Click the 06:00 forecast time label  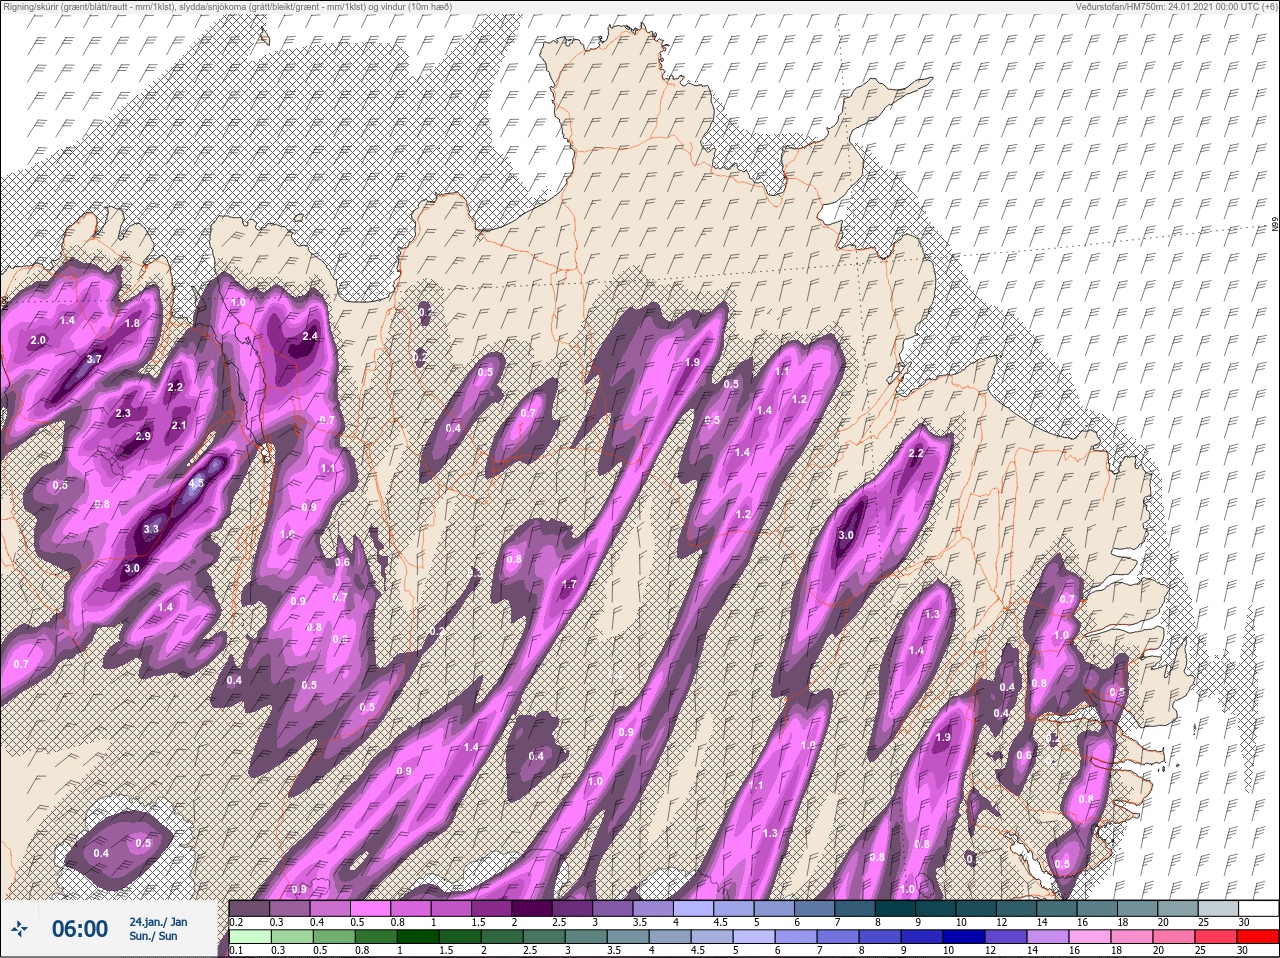(79, 929)
